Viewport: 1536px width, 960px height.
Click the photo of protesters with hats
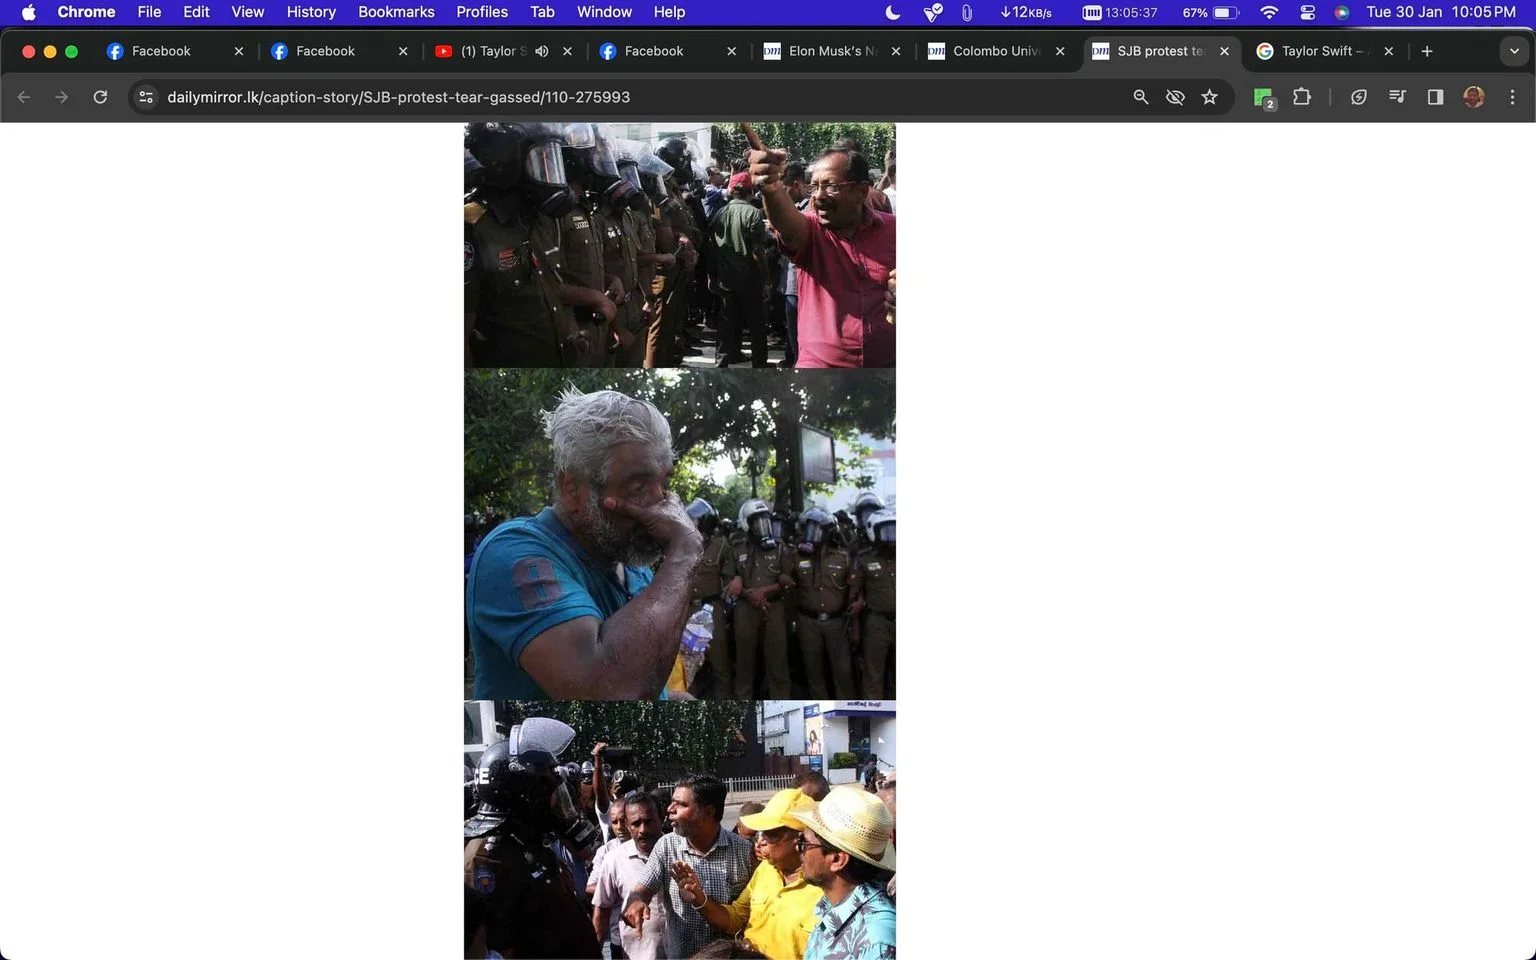click(680, 830)
